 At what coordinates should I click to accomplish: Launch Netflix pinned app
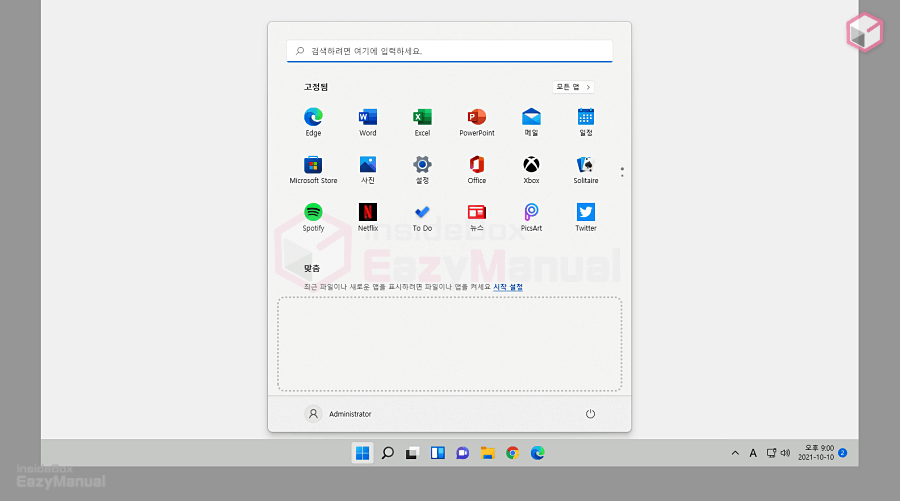tap(367, 217)
